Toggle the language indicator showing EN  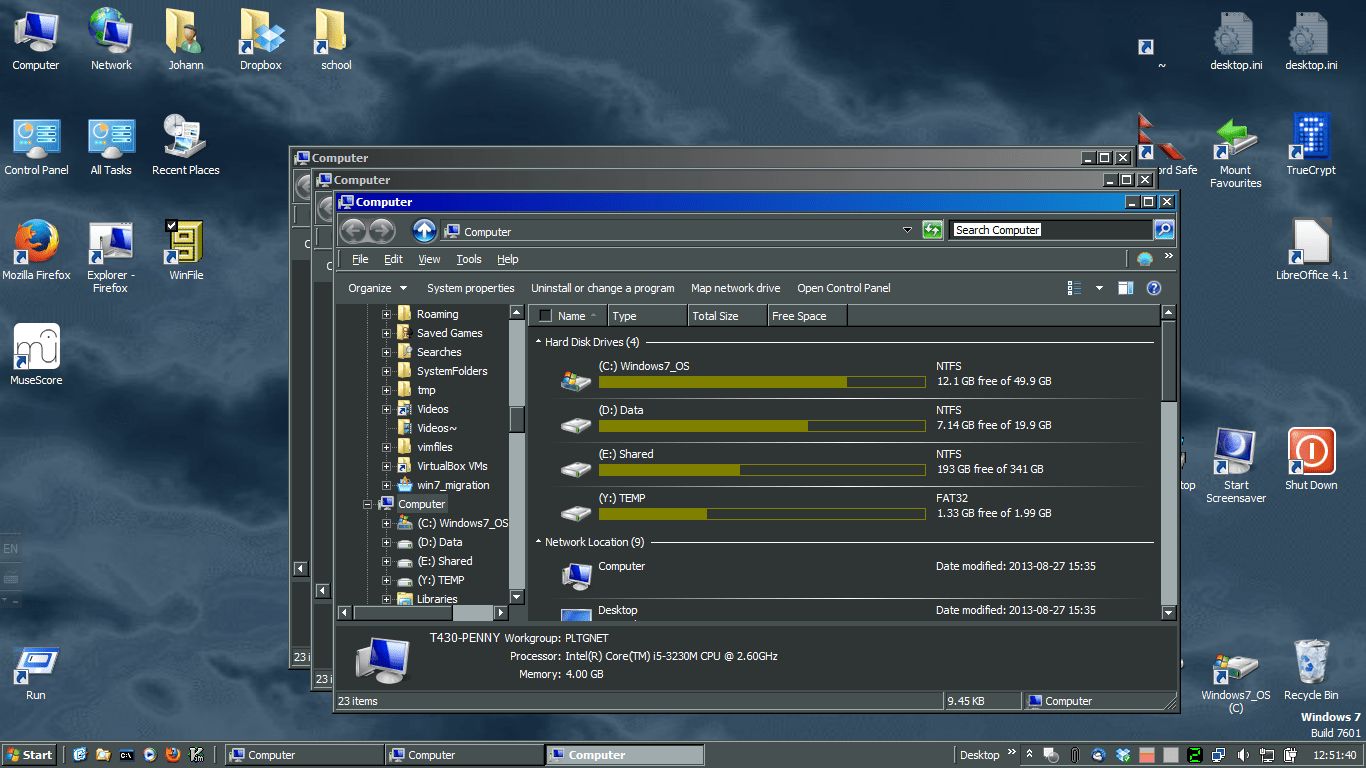tap(10, 548)
